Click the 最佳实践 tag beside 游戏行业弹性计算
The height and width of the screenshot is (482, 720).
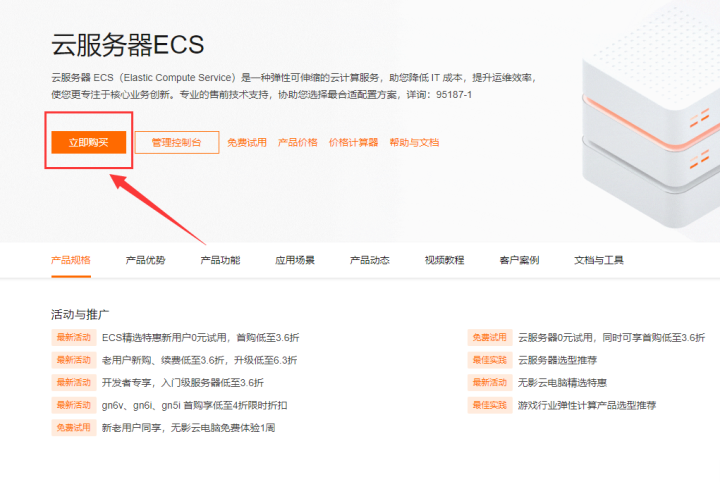pyautogui.click(x=490, y=405)
